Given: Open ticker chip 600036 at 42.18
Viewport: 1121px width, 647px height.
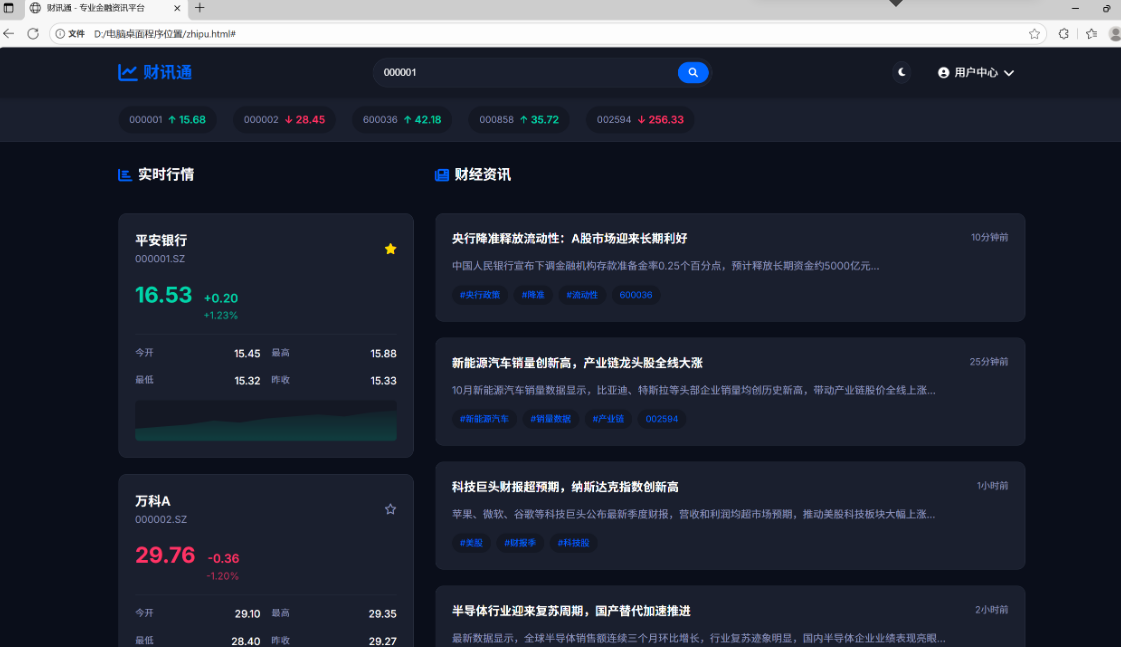Looking at the screenshot, I should tap(401, 120).
